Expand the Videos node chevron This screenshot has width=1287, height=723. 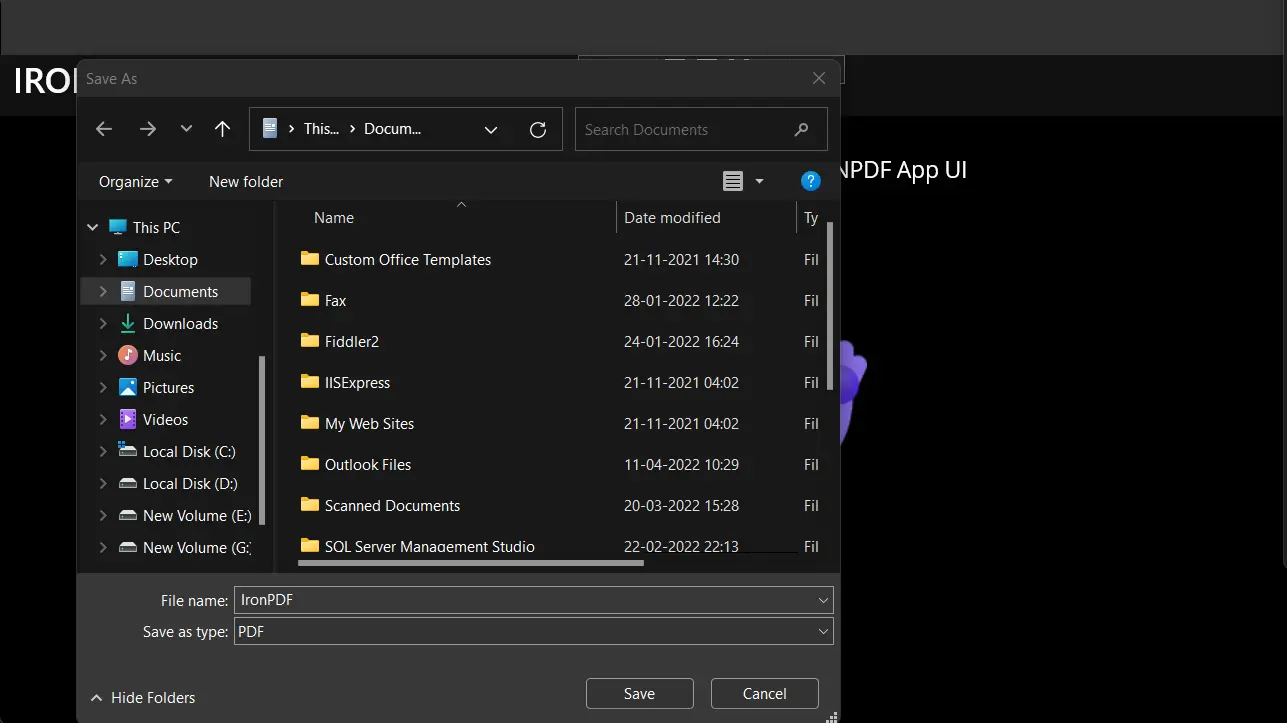(x=103, y=419)
